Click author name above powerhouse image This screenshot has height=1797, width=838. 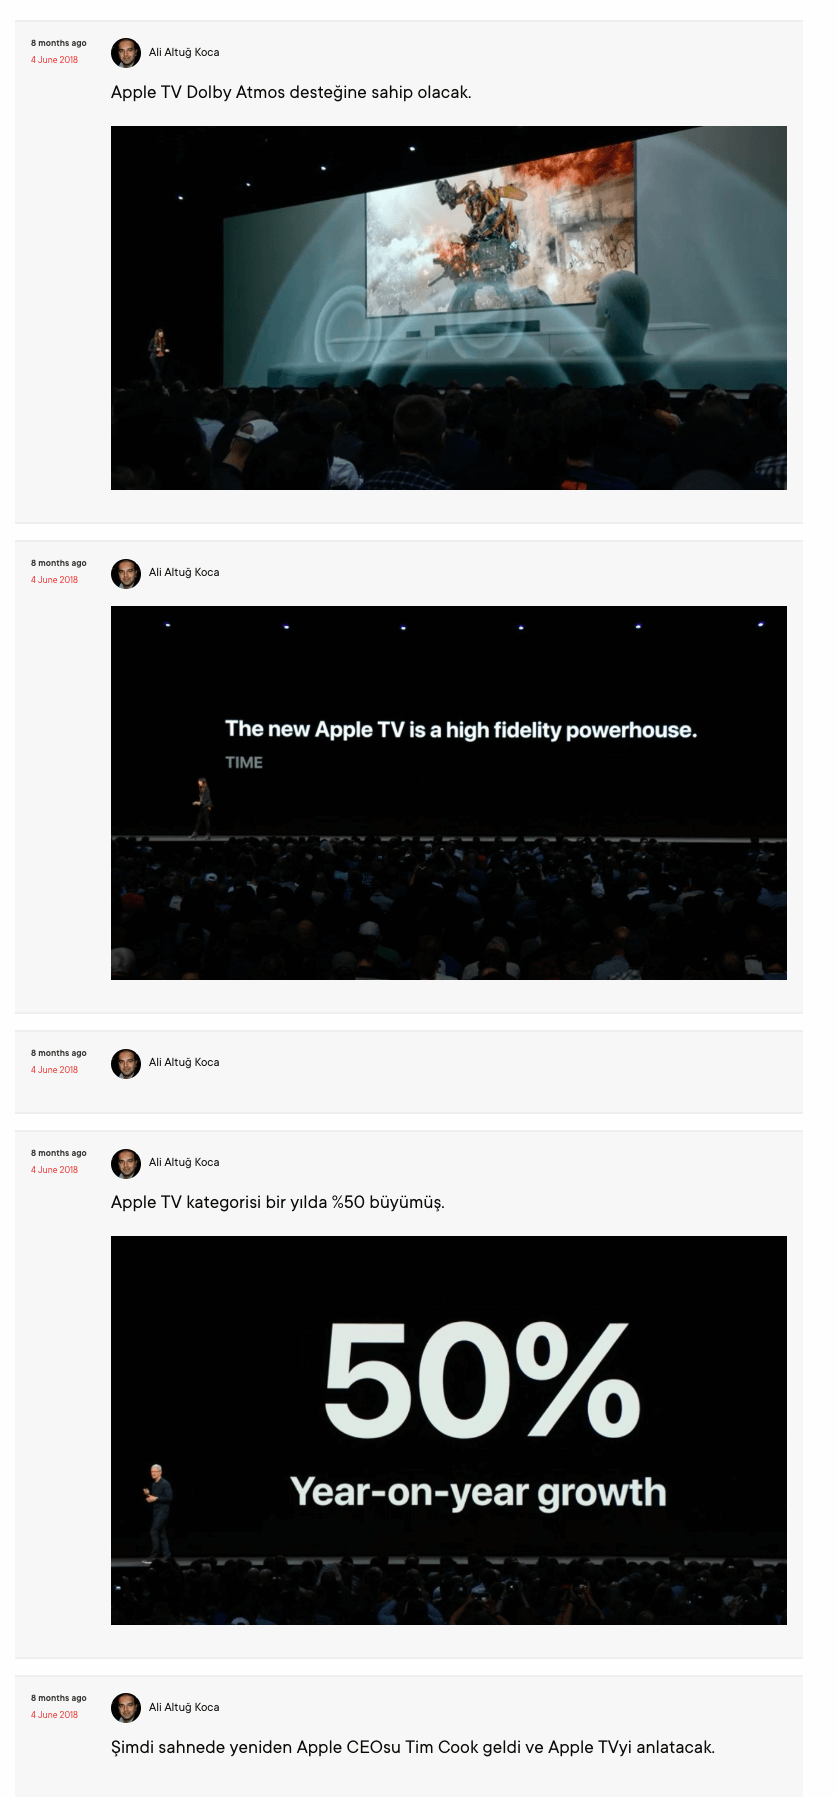[x=184, y=572]
